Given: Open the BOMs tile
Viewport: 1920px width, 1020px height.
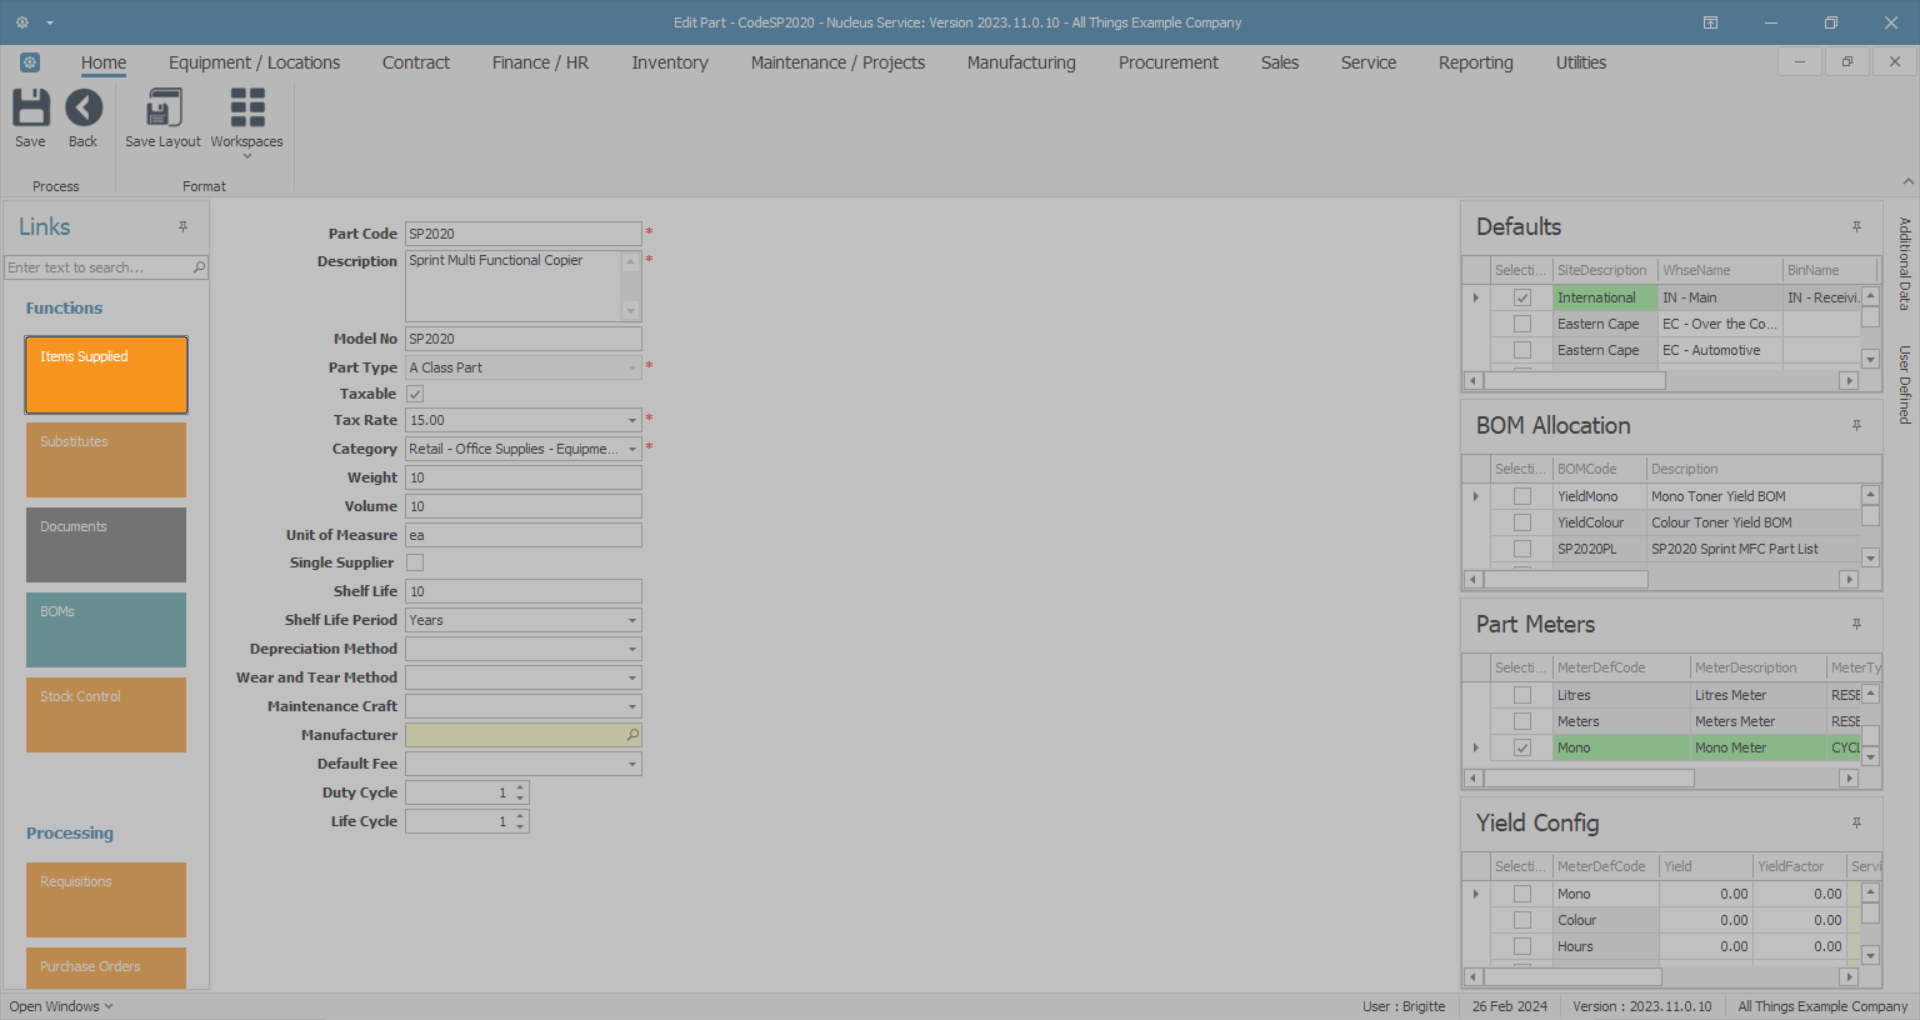Looking at the screenshot, I should [106, 630].
